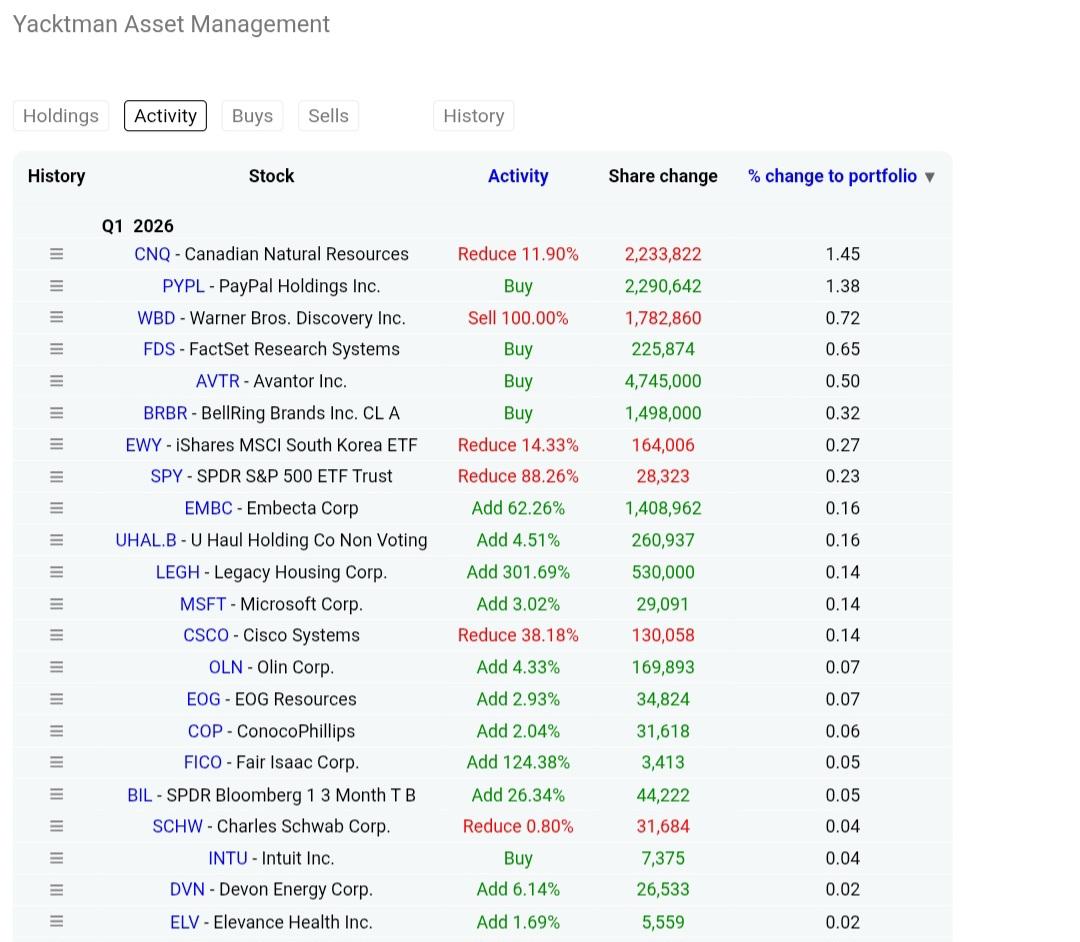Open history icon for FICO row

[x=56, y=762]
